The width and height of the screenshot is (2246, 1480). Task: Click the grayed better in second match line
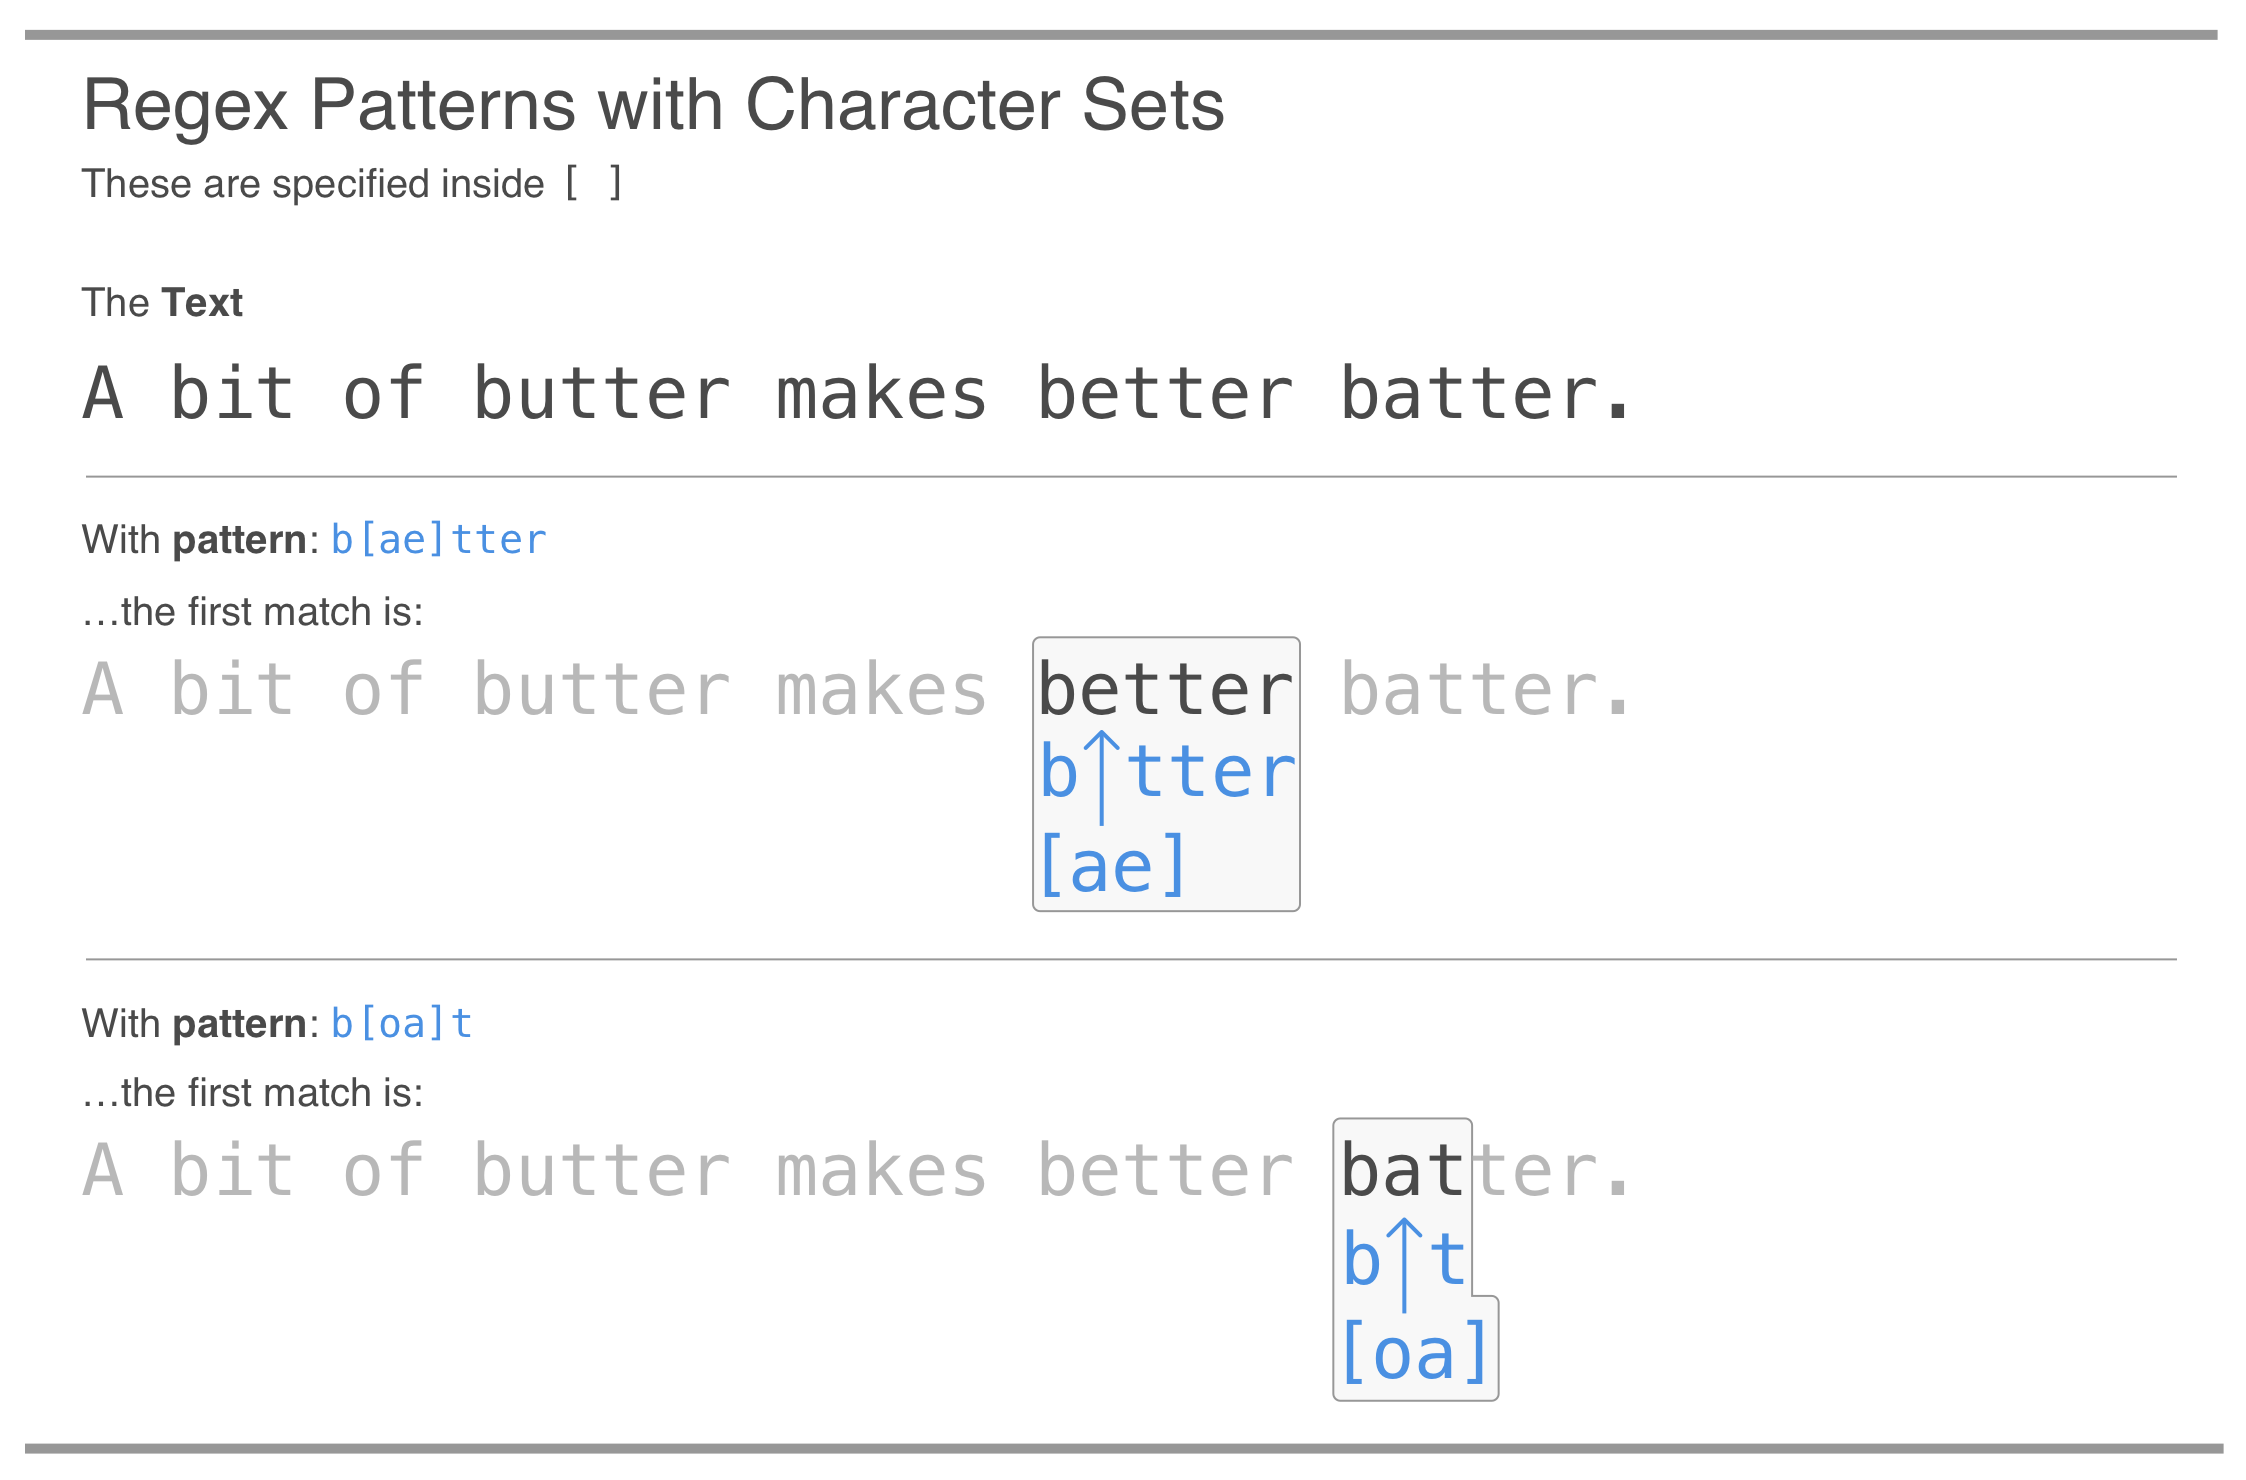[1166, 1171]
